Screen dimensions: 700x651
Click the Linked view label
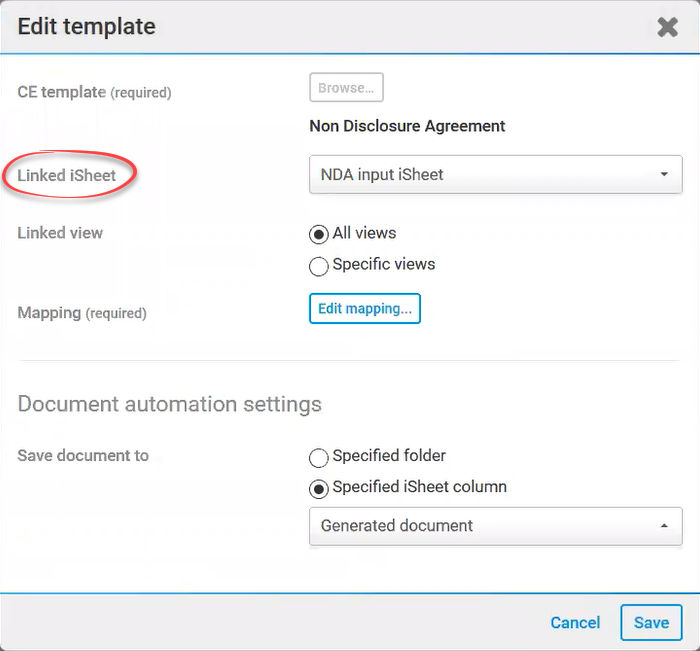[60, 233]
